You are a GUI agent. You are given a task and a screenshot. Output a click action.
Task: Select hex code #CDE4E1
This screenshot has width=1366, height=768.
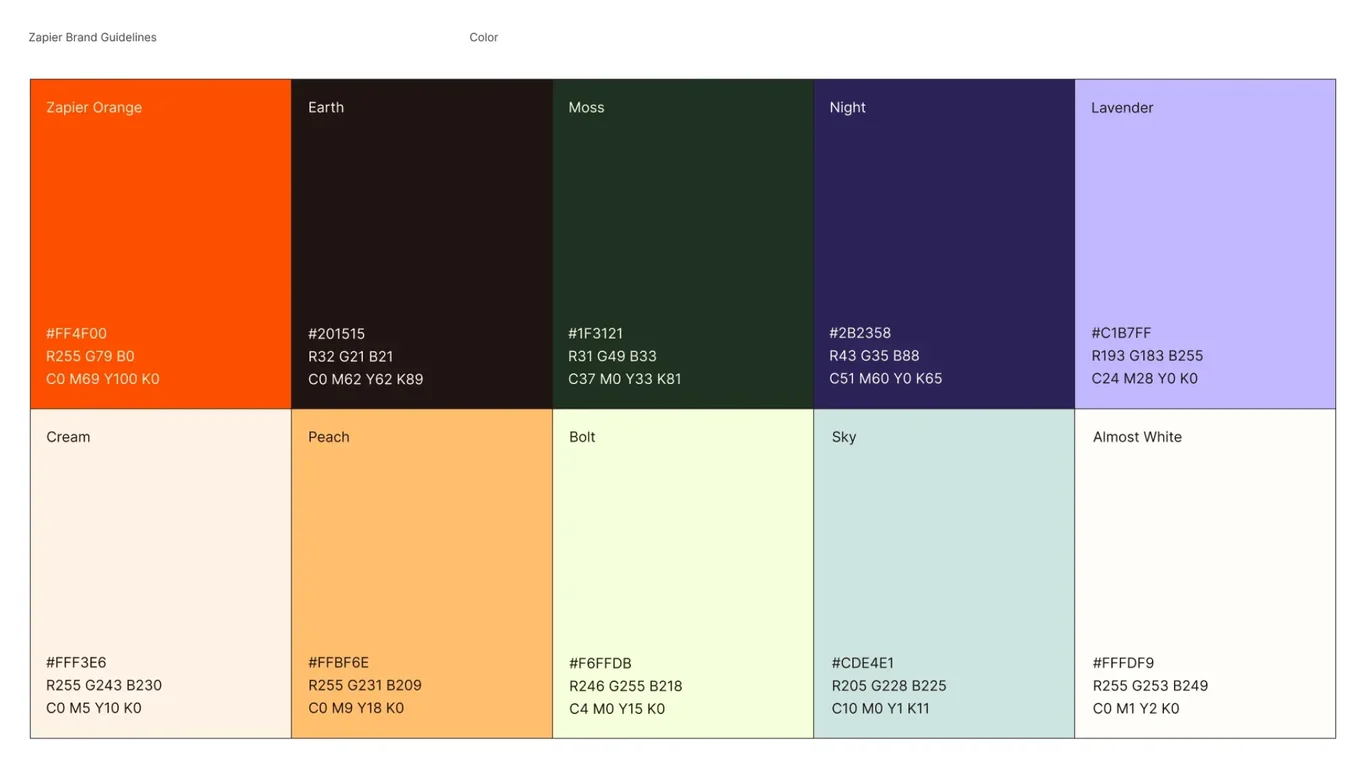click(863, 663)
